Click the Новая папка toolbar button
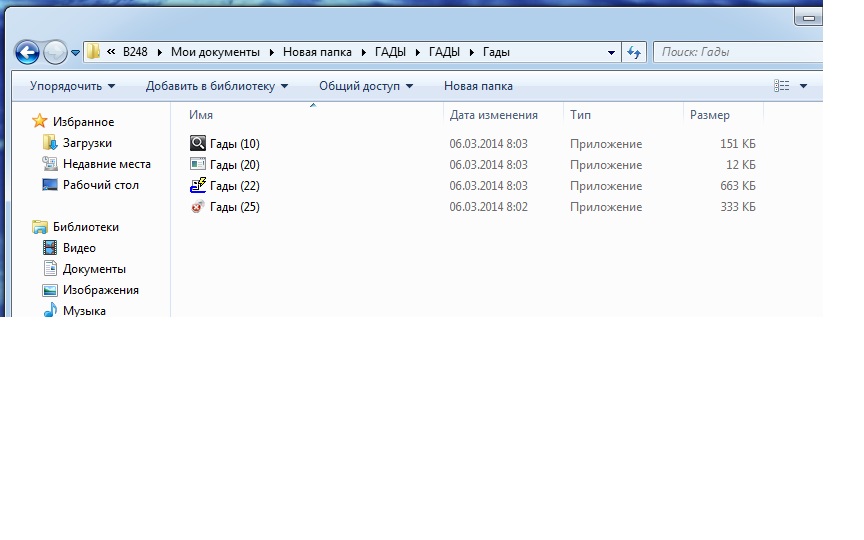This screenshot has width=864, height=540. pyautogui.click(x=478, y=86)
